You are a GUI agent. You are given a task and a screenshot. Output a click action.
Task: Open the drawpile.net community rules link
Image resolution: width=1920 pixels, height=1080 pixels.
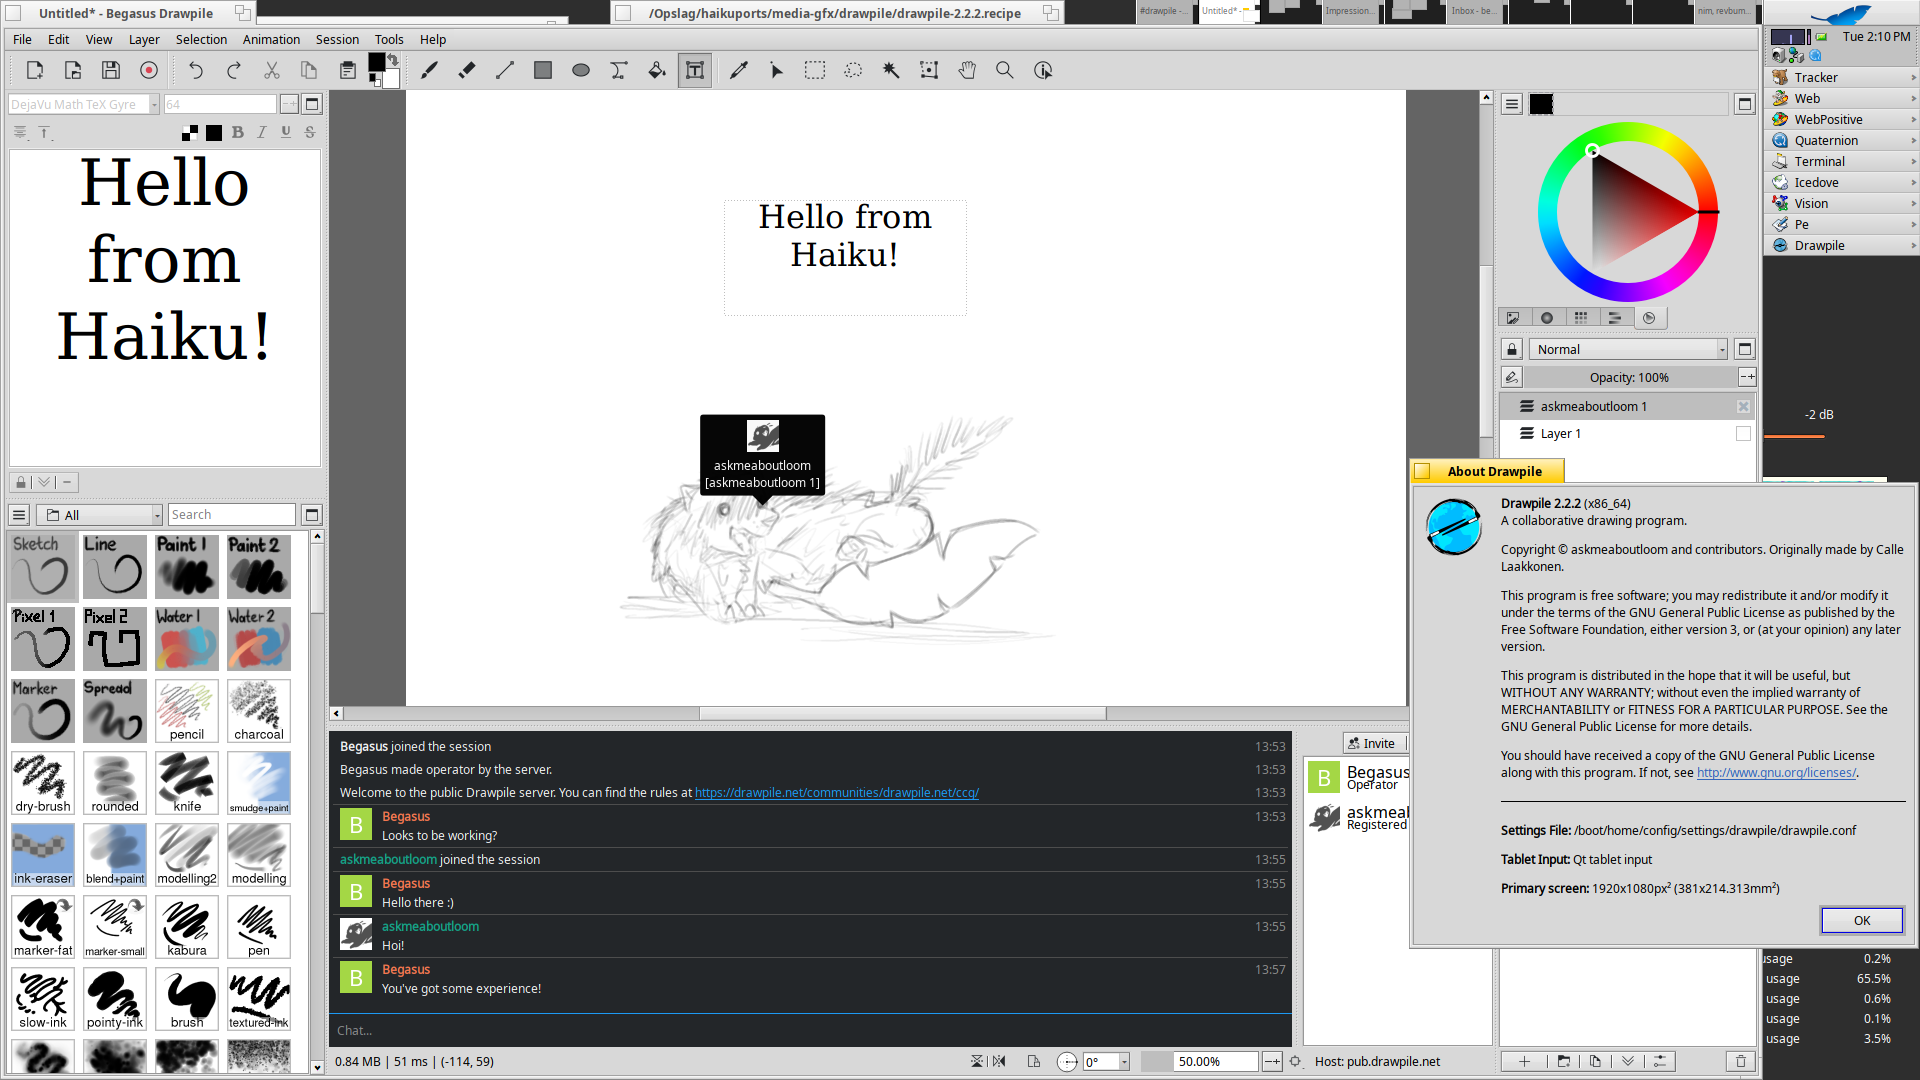pyautogui.click(x=837, y=792)
